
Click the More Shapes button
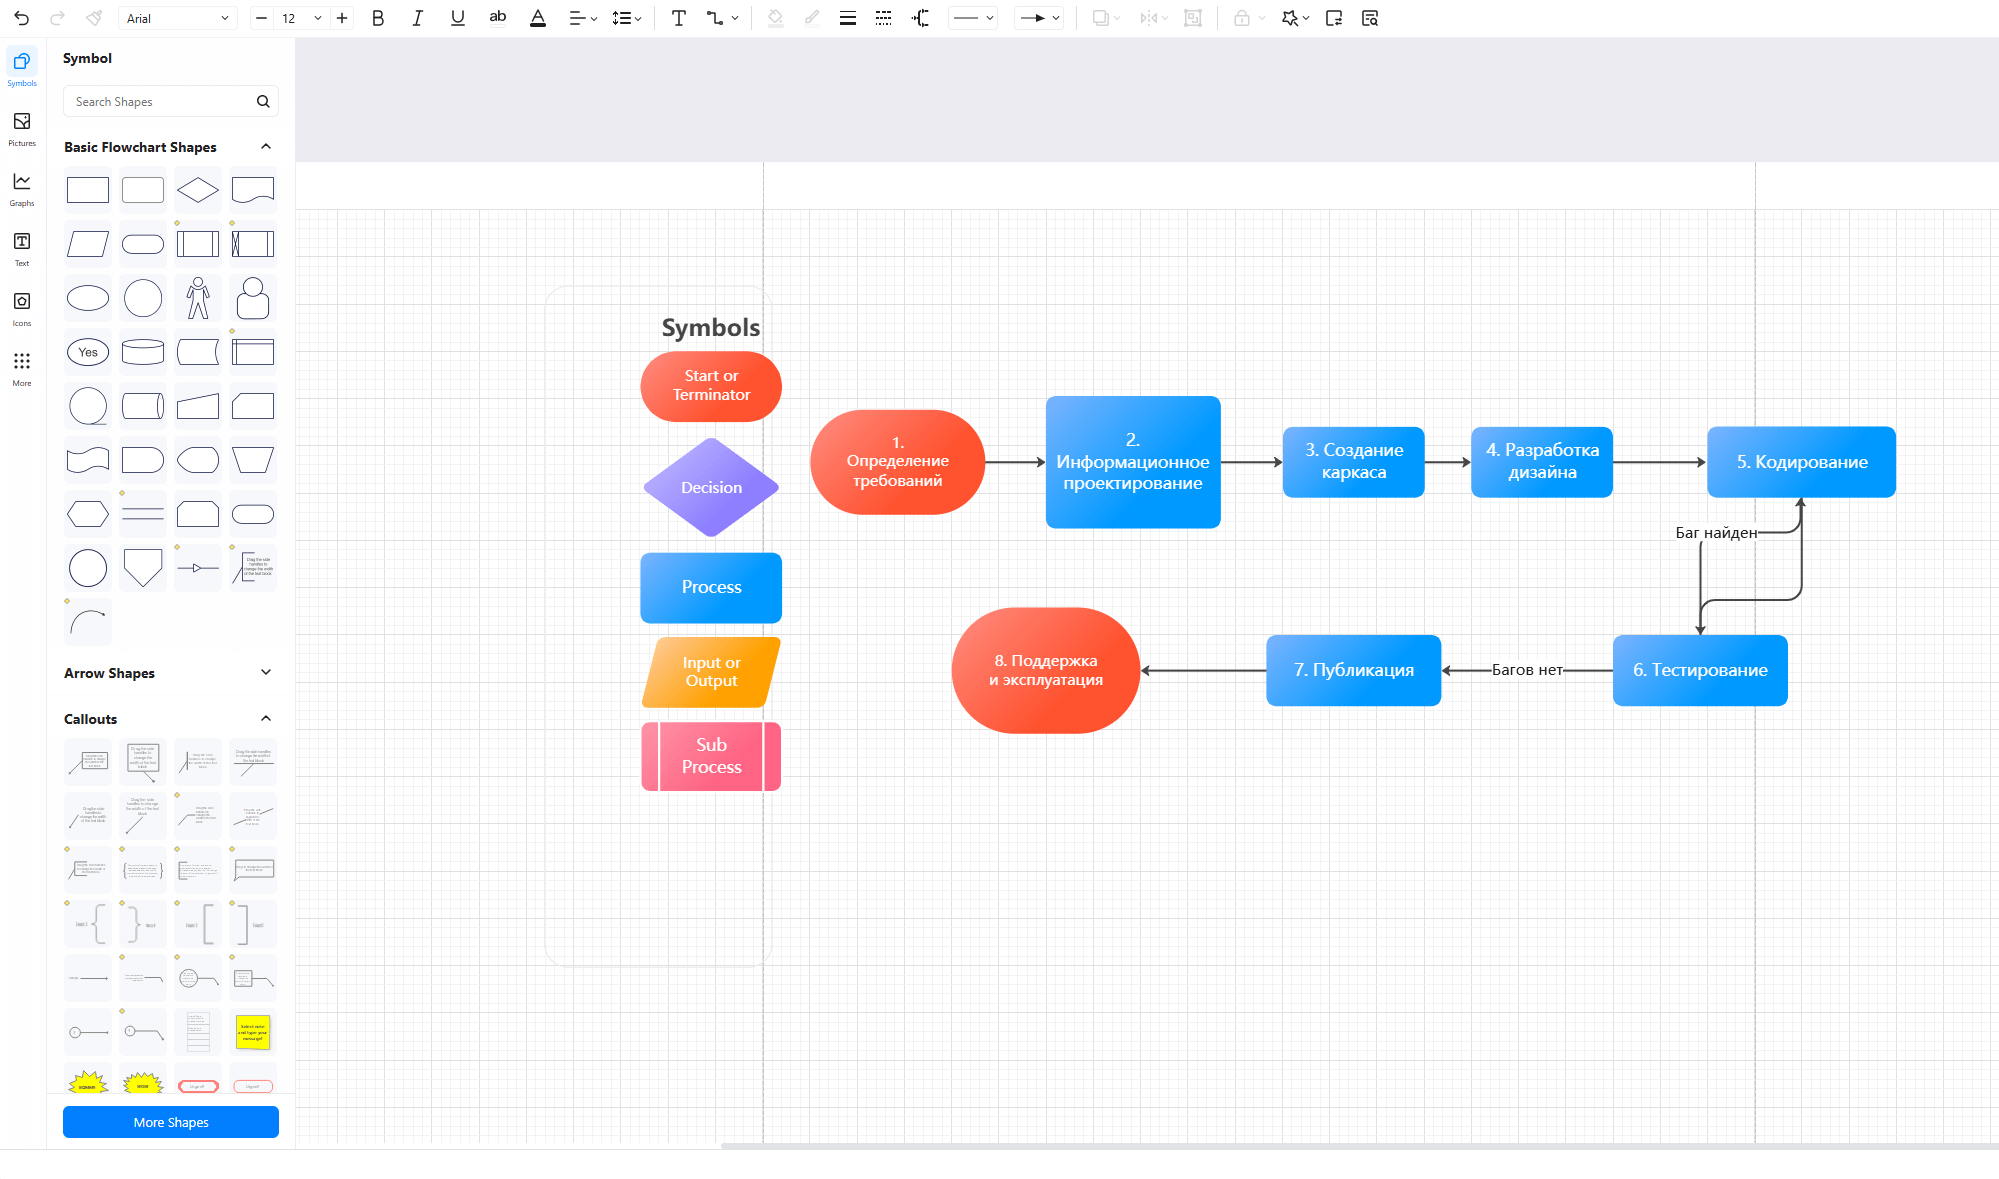click(x=171, y=1122)
